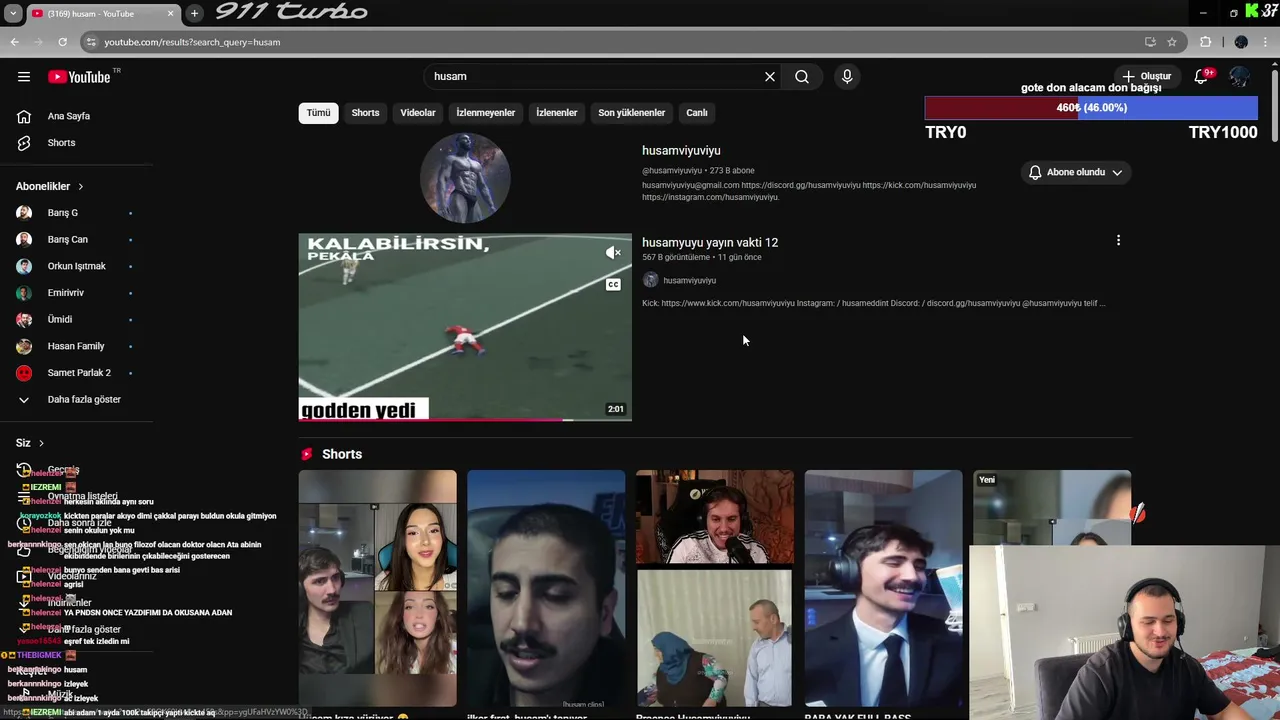
Task: Expand Abonelikler section chevron
Action: point(81,187)
